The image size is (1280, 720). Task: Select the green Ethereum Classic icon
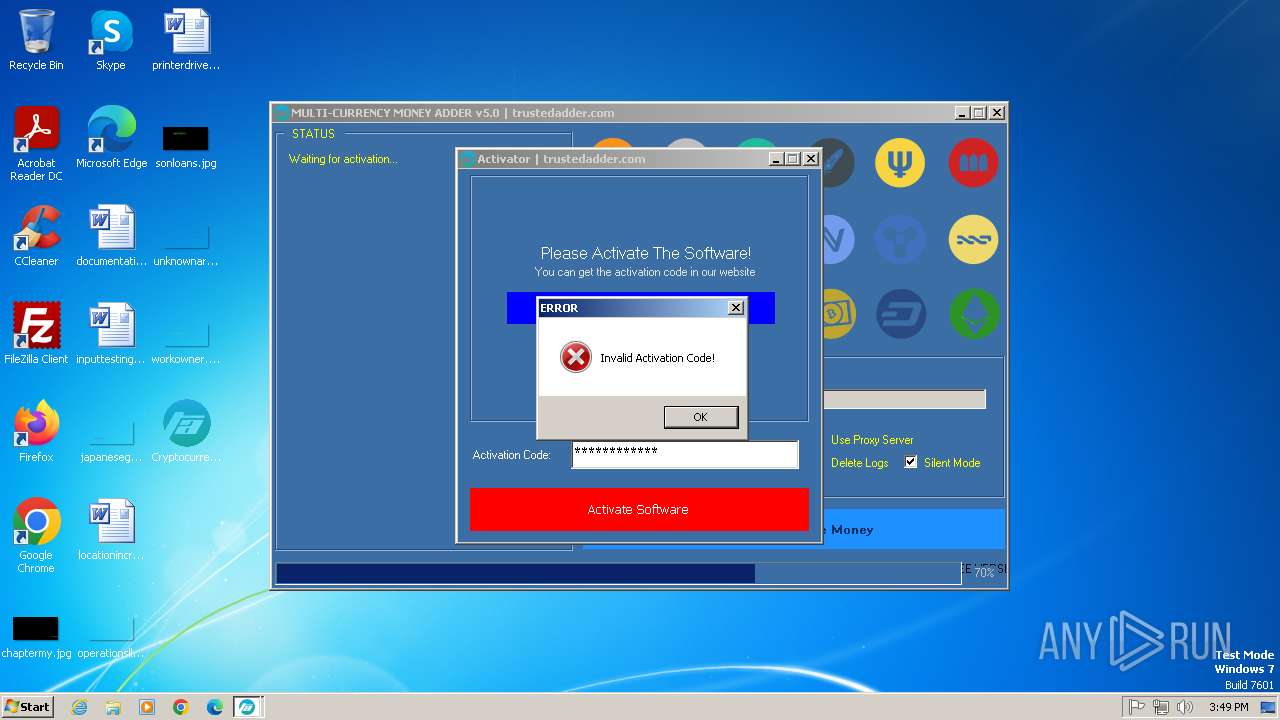(x=973, y=315)
